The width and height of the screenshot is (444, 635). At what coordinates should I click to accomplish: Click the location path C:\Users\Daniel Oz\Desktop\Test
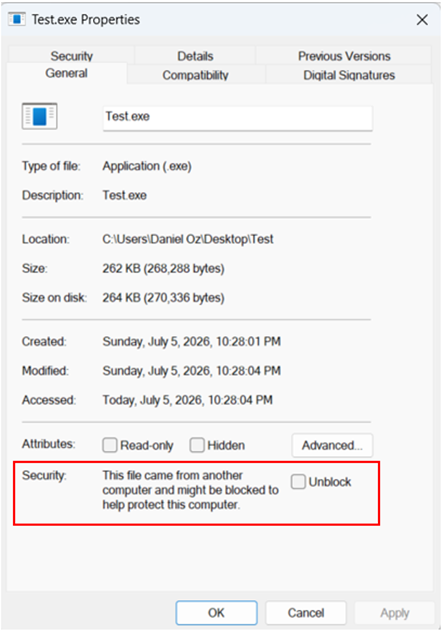[x=188, y=239]
